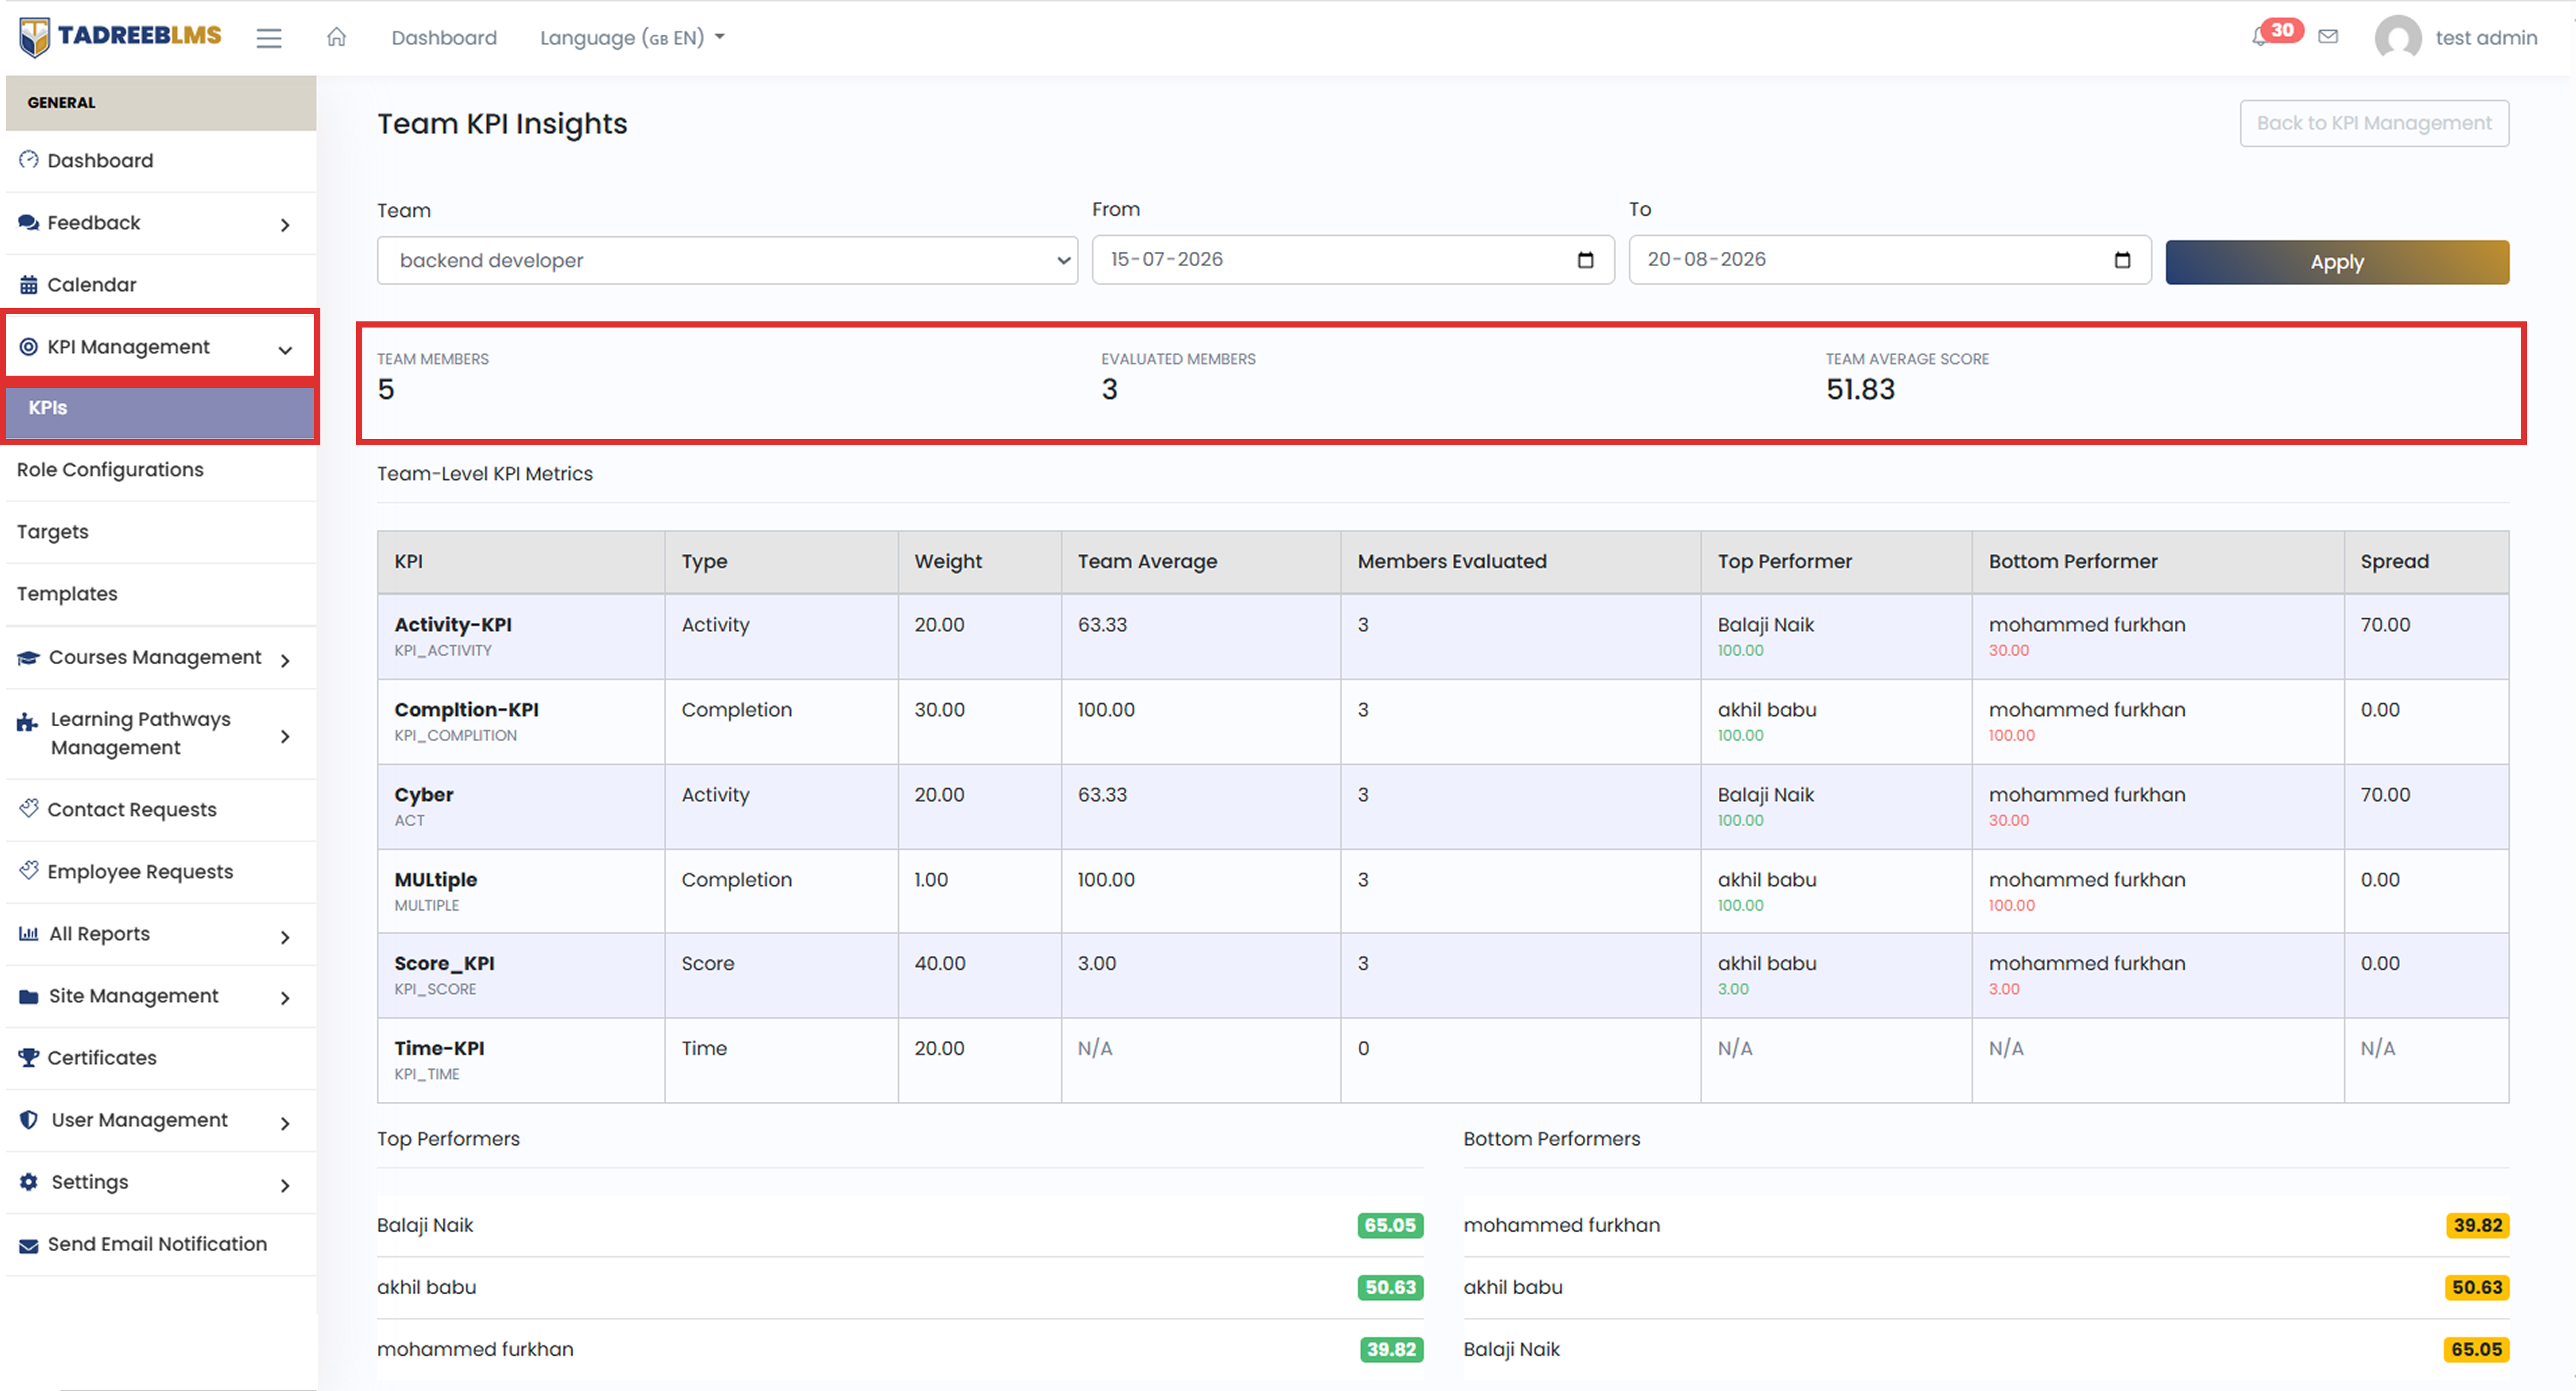Expand User Management chevron
2576x1391 pixels.
point(286,1123)
